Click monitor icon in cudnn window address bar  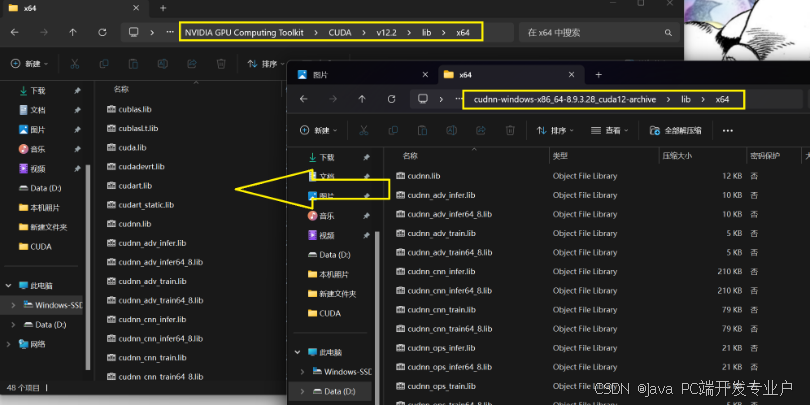423,99
